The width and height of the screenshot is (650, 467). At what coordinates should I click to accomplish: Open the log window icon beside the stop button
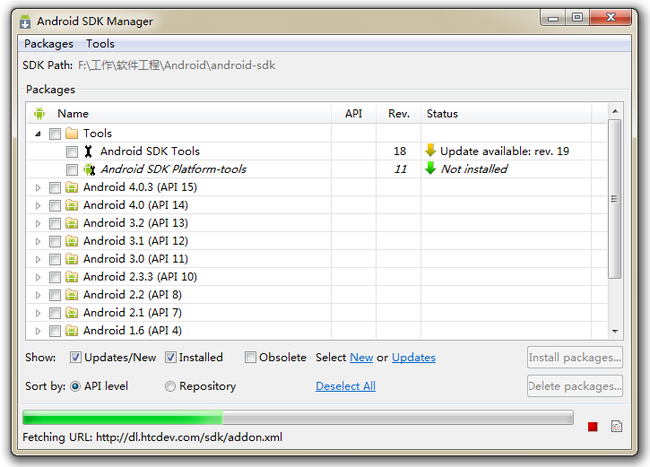(616, 426)
